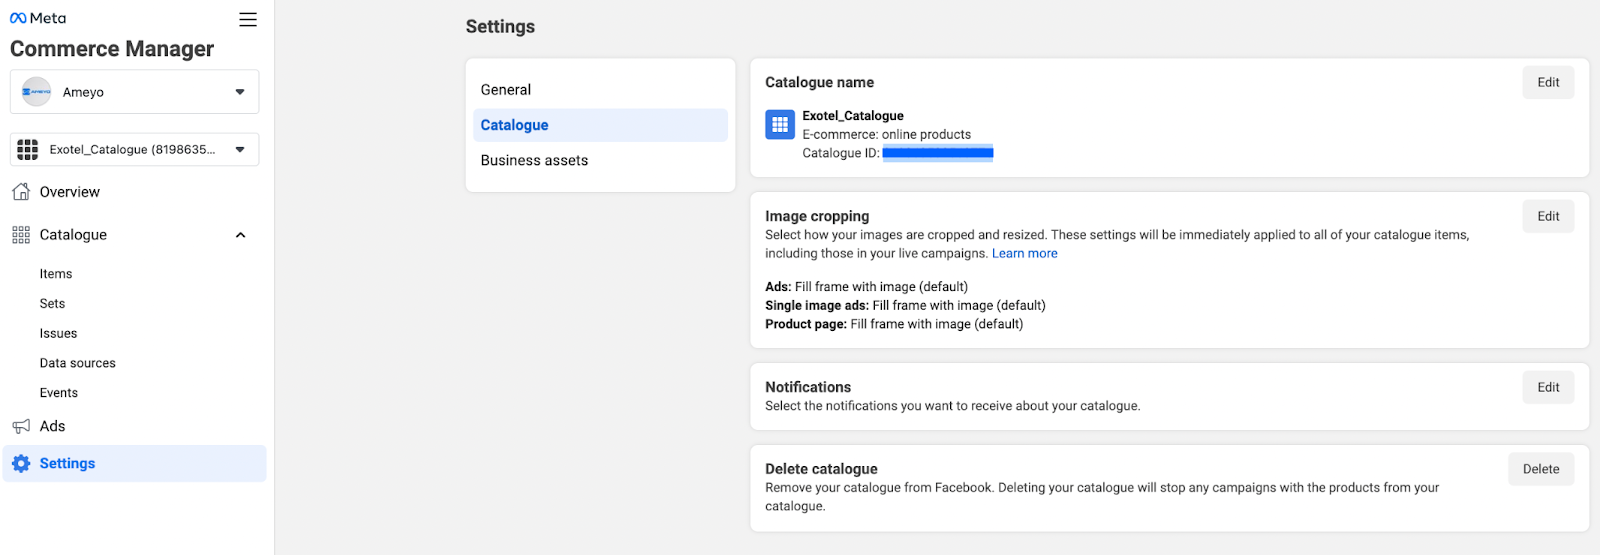Click the blue Exotel_Catalogue grid icon
The width and height of the screenshot is (1600, 555).
pos(780,125)
